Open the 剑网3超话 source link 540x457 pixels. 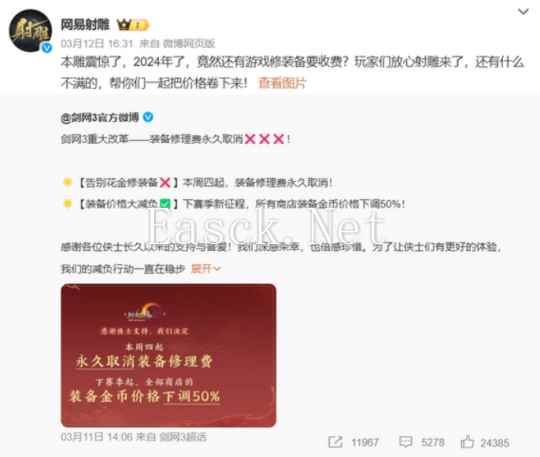click(183, 437)
